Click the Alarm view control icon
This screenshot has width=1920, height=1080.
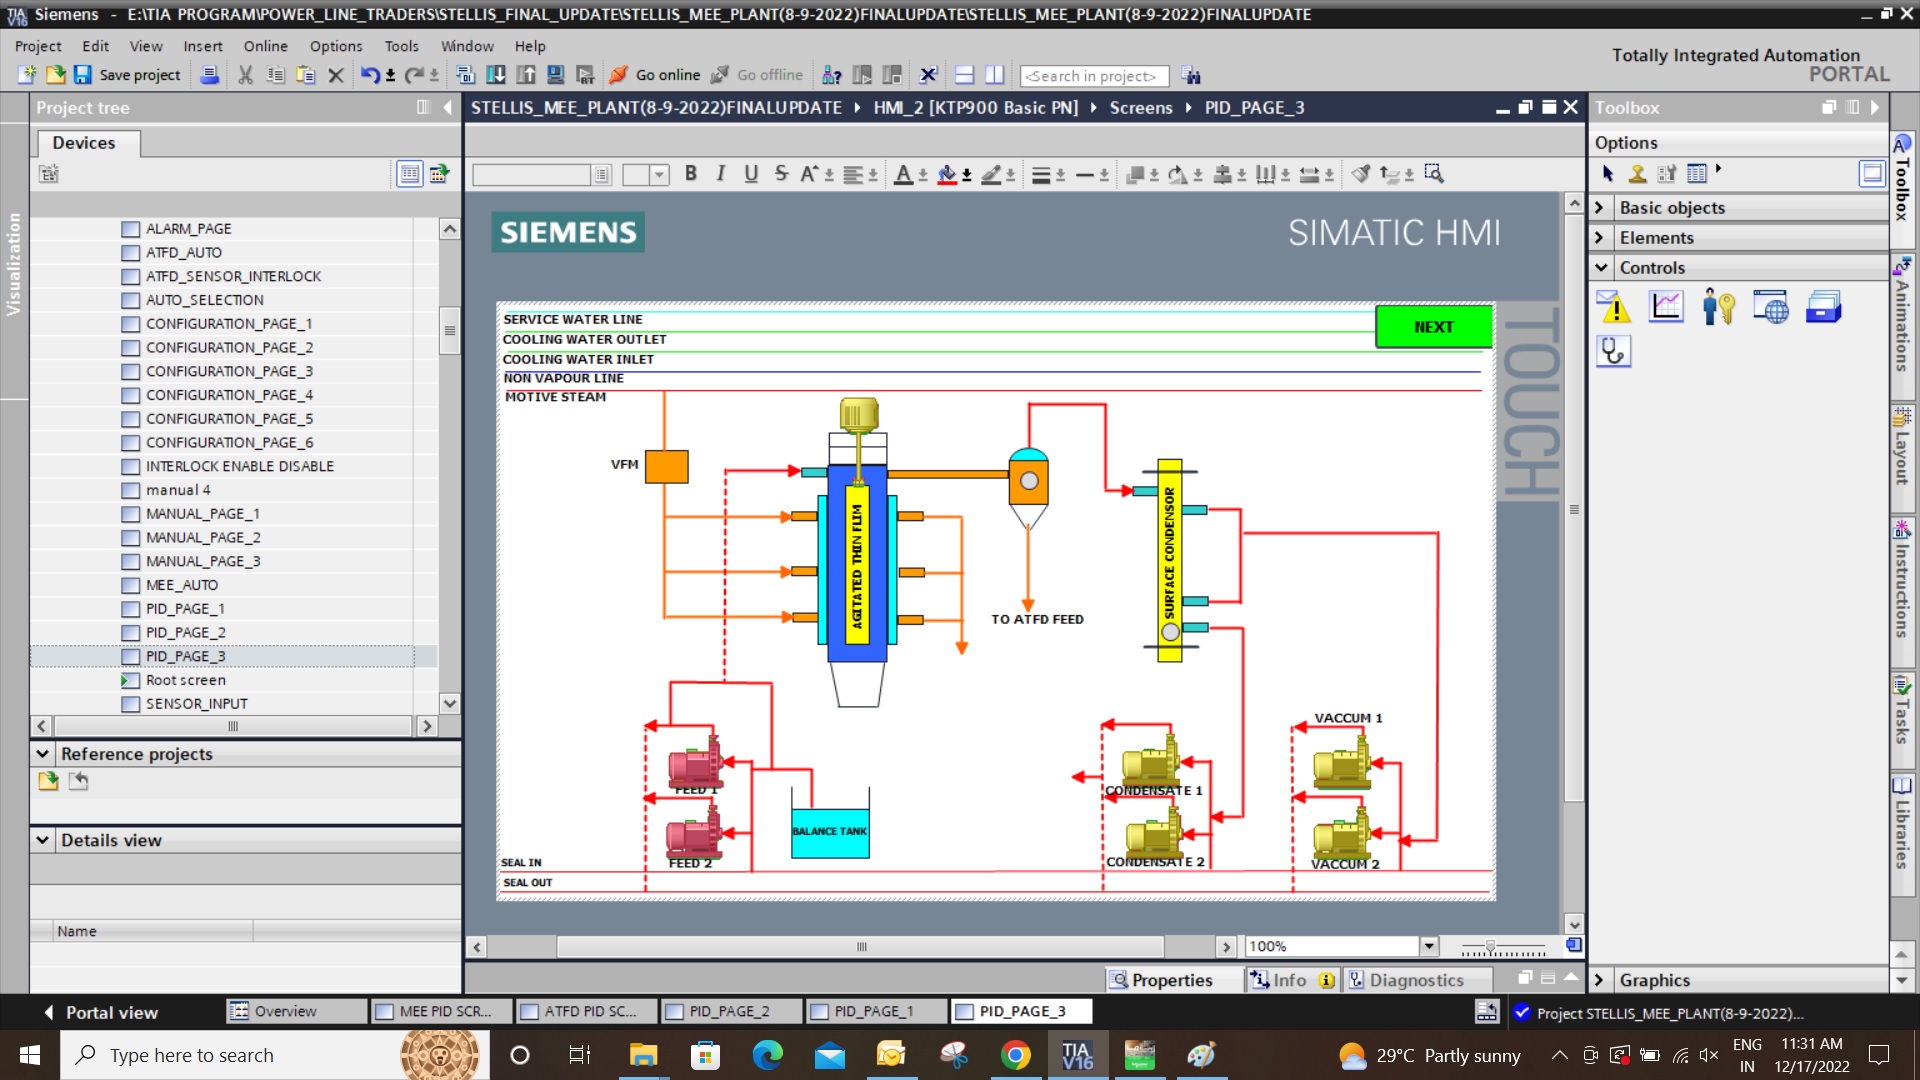click(1614, 307)
